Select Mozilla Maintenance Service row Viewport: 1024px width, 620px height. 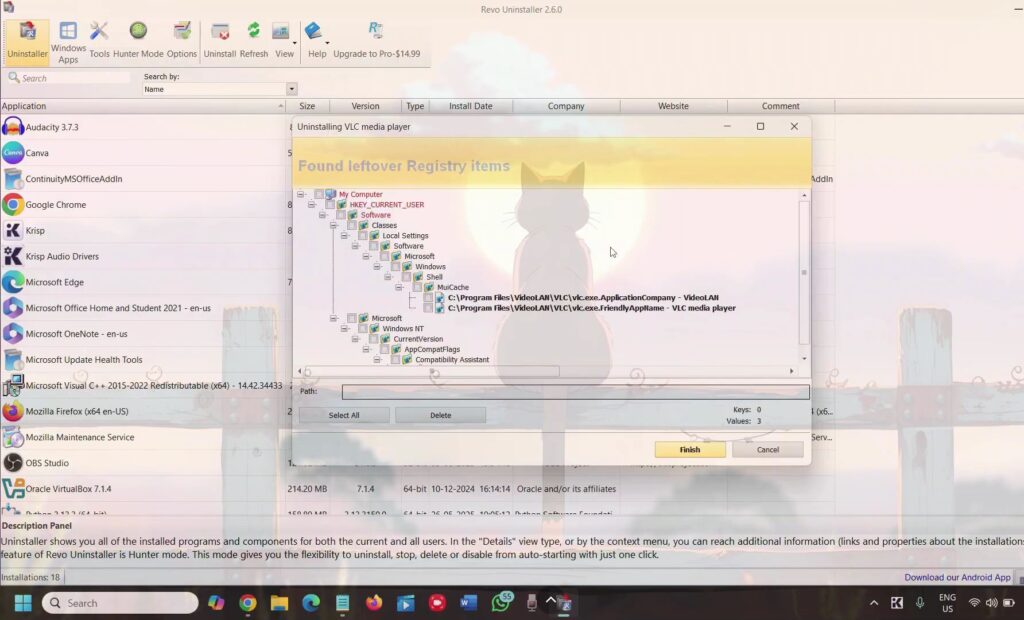(143, 437)
